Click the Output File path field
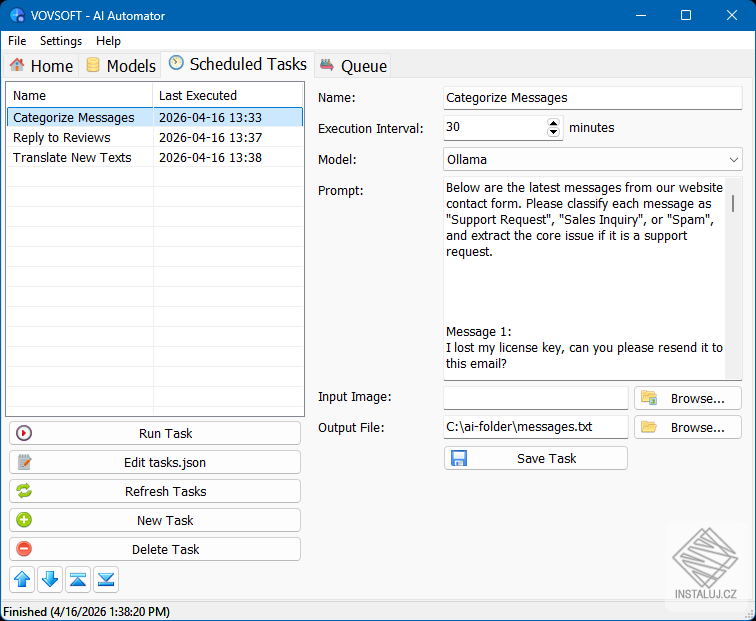 pos(536,427)
